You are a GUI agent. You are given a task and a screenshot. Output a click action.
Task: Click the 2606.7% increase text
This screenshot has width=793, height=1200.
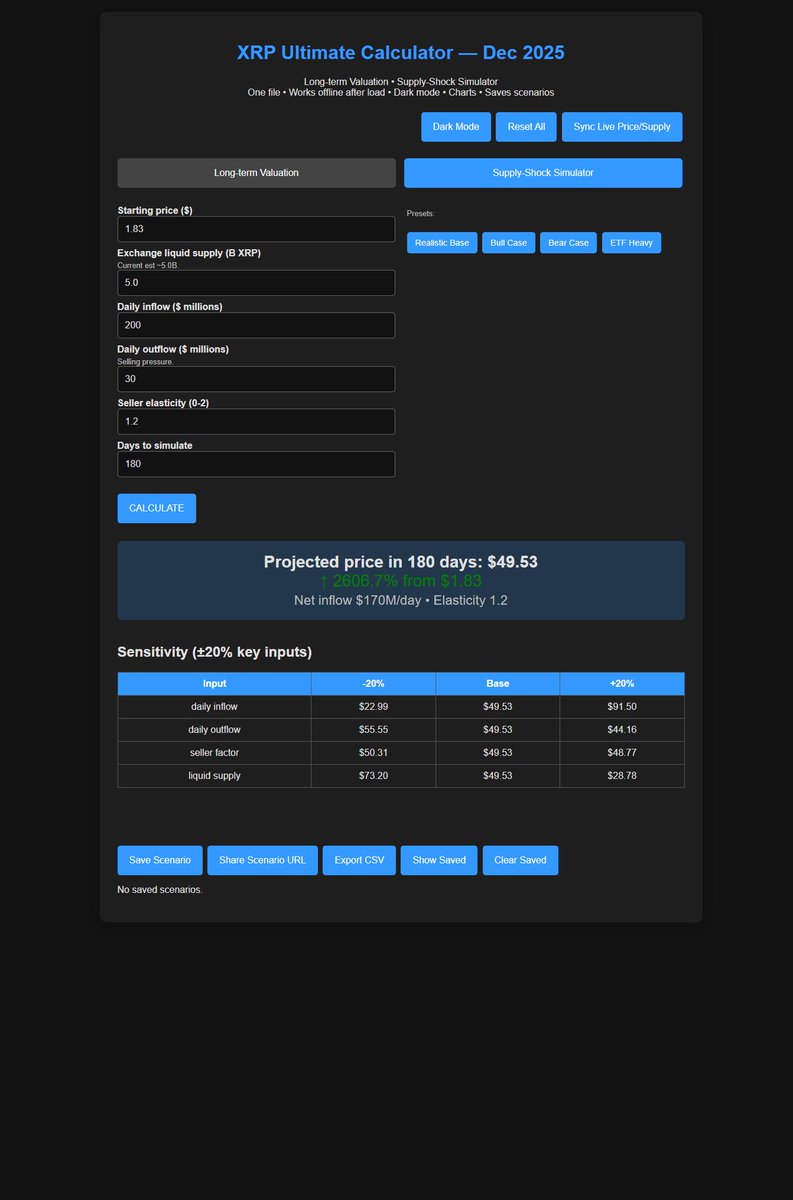401,581
